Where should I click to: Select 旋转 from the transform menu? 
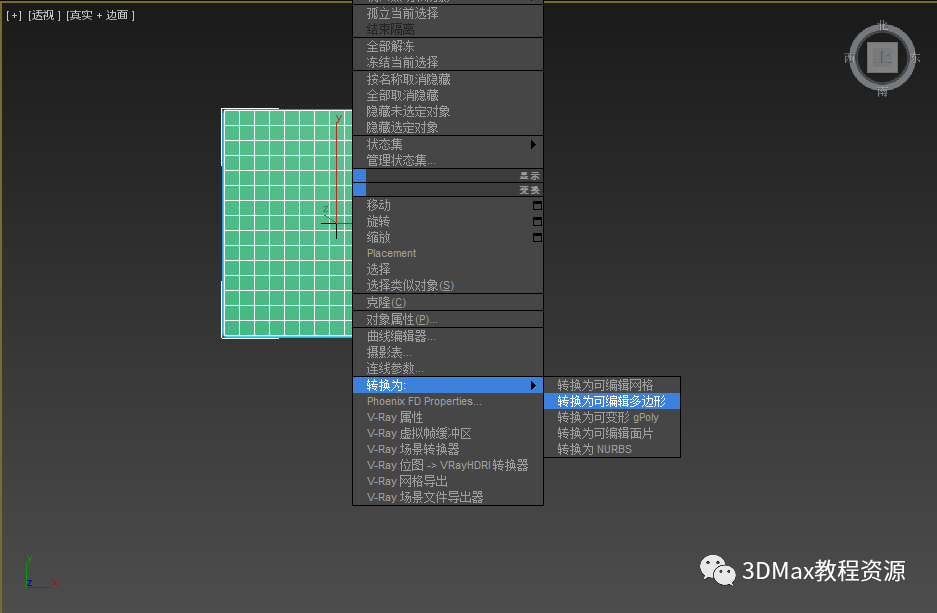point(448,222)
